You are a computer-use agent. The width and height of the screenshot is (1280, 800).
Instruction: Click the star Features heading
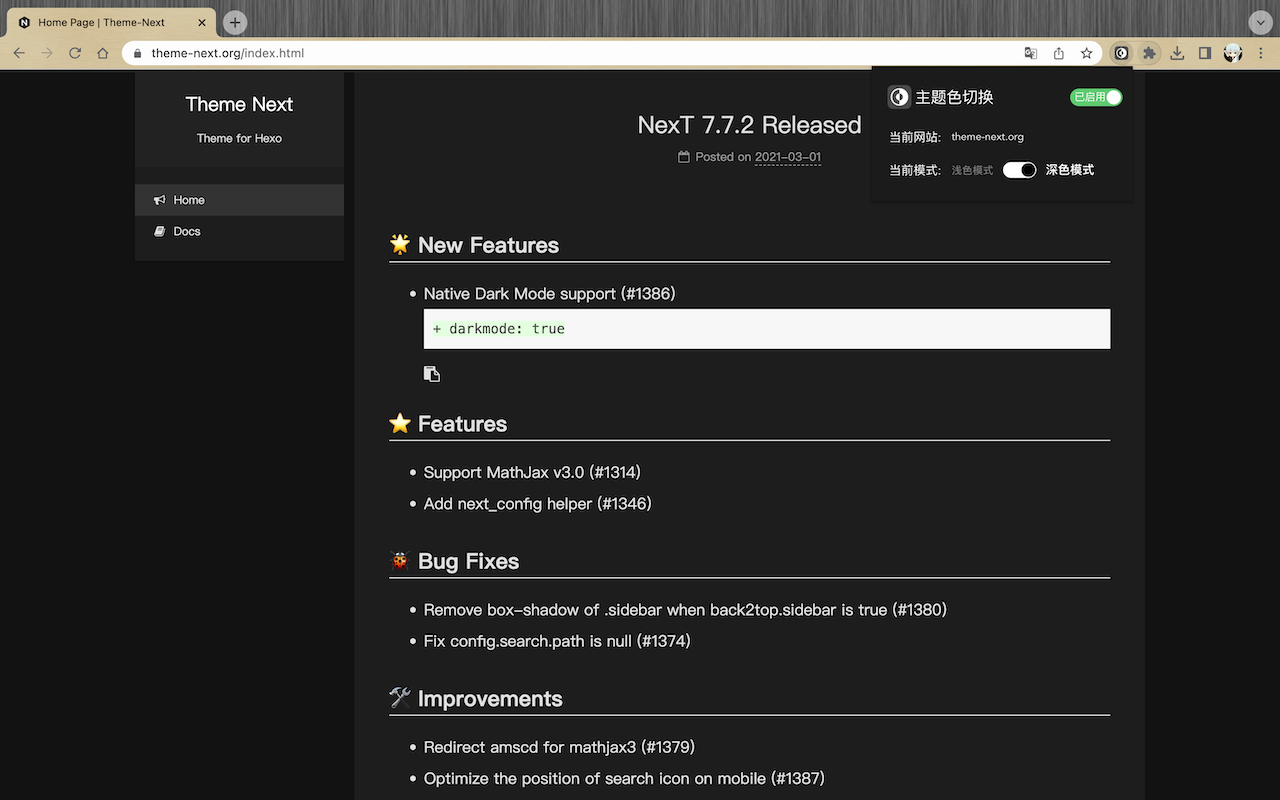(x=462, y=424)
